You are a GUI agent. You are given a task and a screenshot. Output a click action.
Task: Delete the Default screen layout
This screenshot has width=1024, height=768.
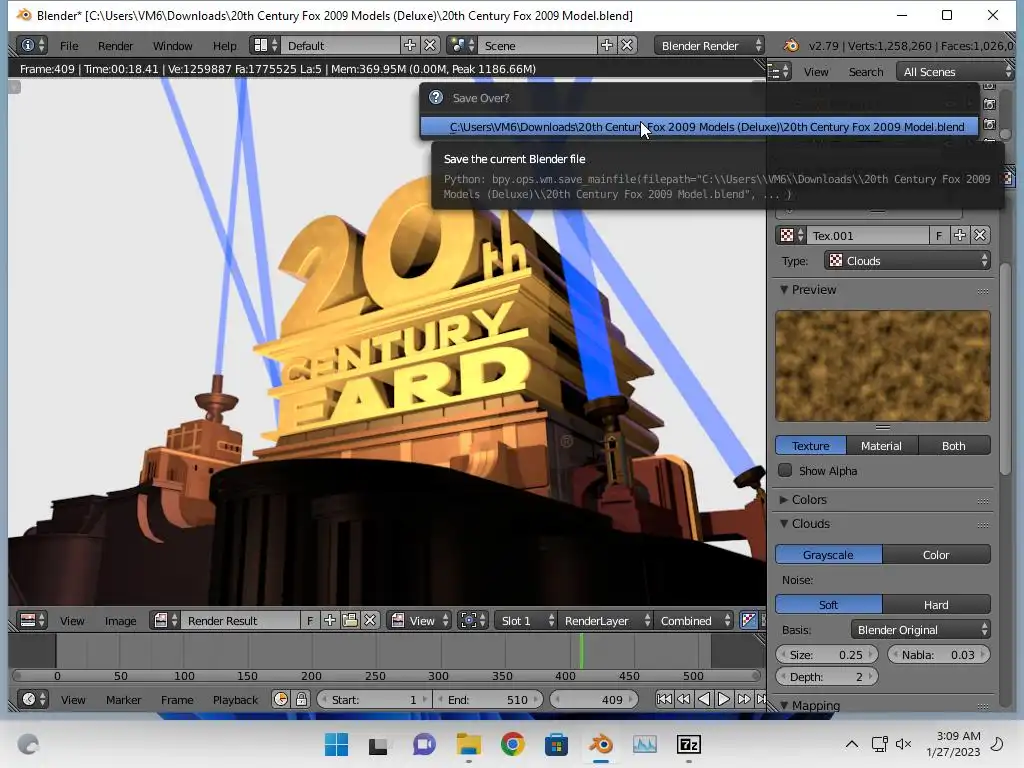[x=430, y=45]
